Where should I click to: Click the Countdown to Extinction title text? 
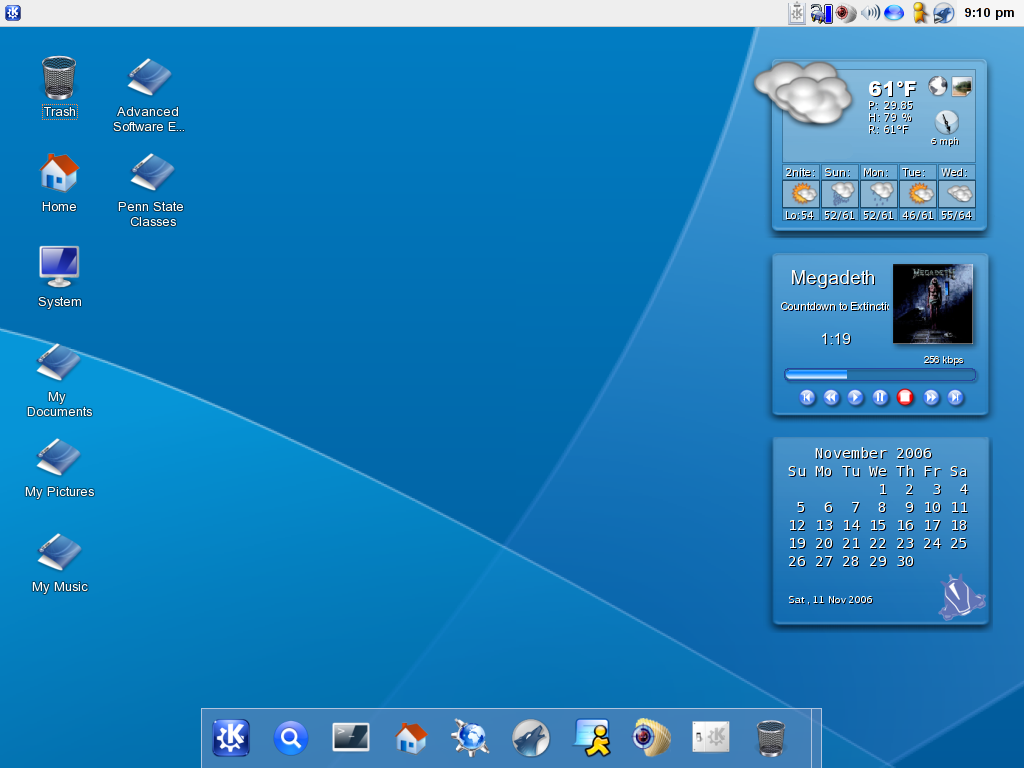[x=835, y=306]
